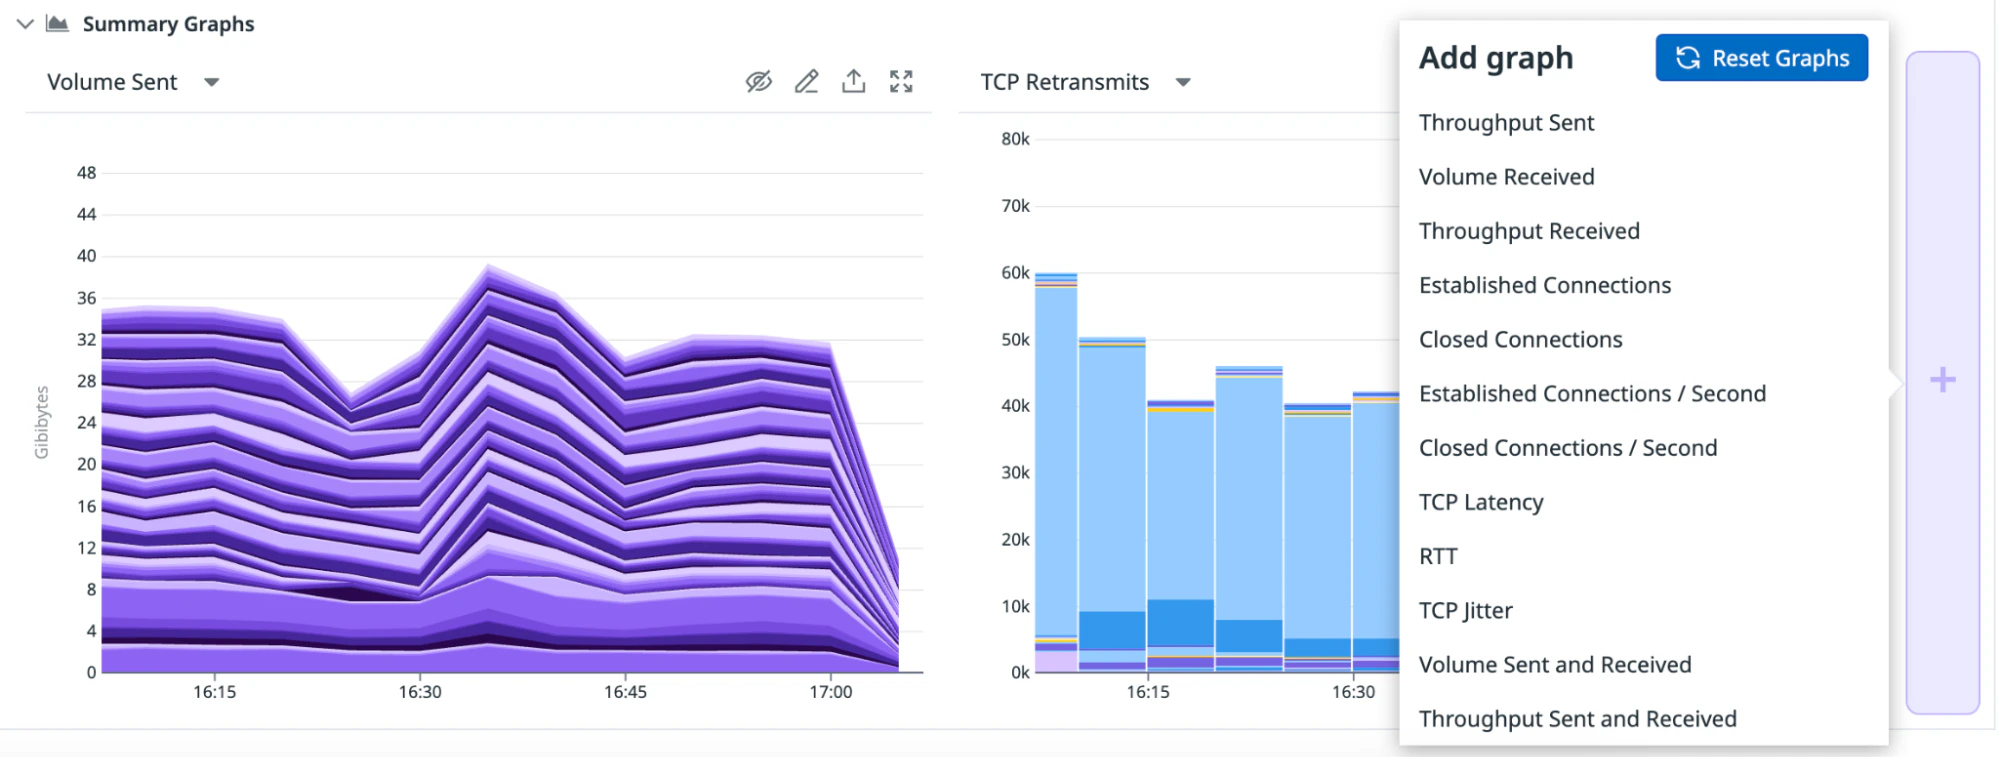The height and width of the screenshot is (758, 1999).
Task: Edit the Volume Sent graph
Action: [806, 82]
